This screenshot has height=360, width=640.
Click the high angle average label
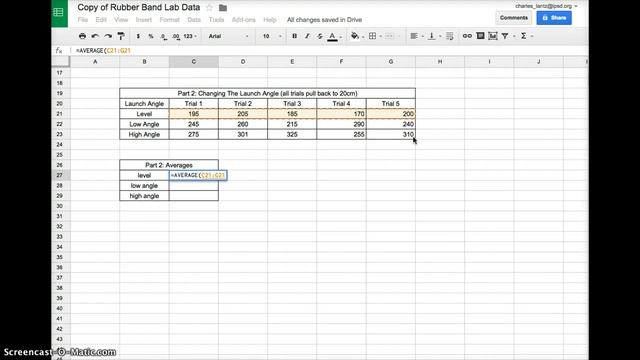click(x=144, y=196)
